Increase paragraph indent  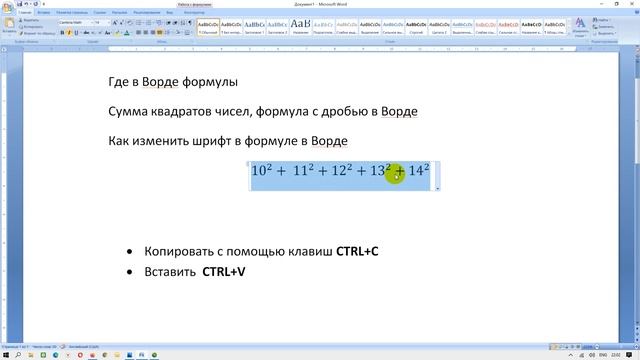pos(175,22)
